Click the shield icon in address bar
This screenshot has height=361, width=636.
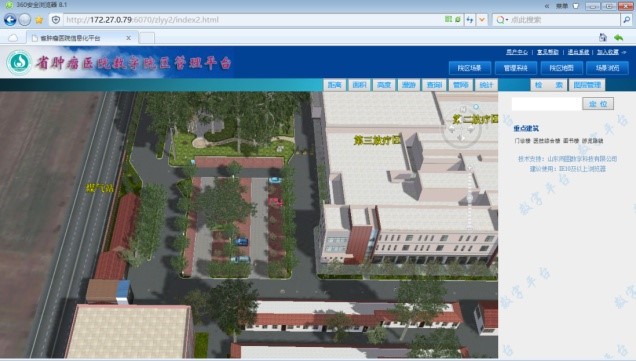point(56,19)
